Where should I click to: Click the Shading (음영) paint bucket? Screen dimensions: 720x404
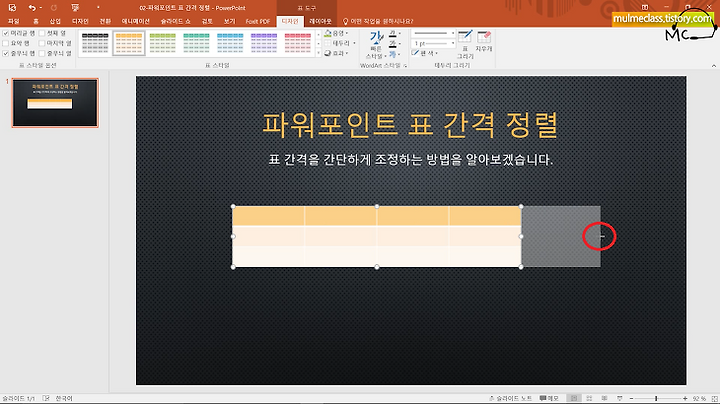(x=328, y=33)
